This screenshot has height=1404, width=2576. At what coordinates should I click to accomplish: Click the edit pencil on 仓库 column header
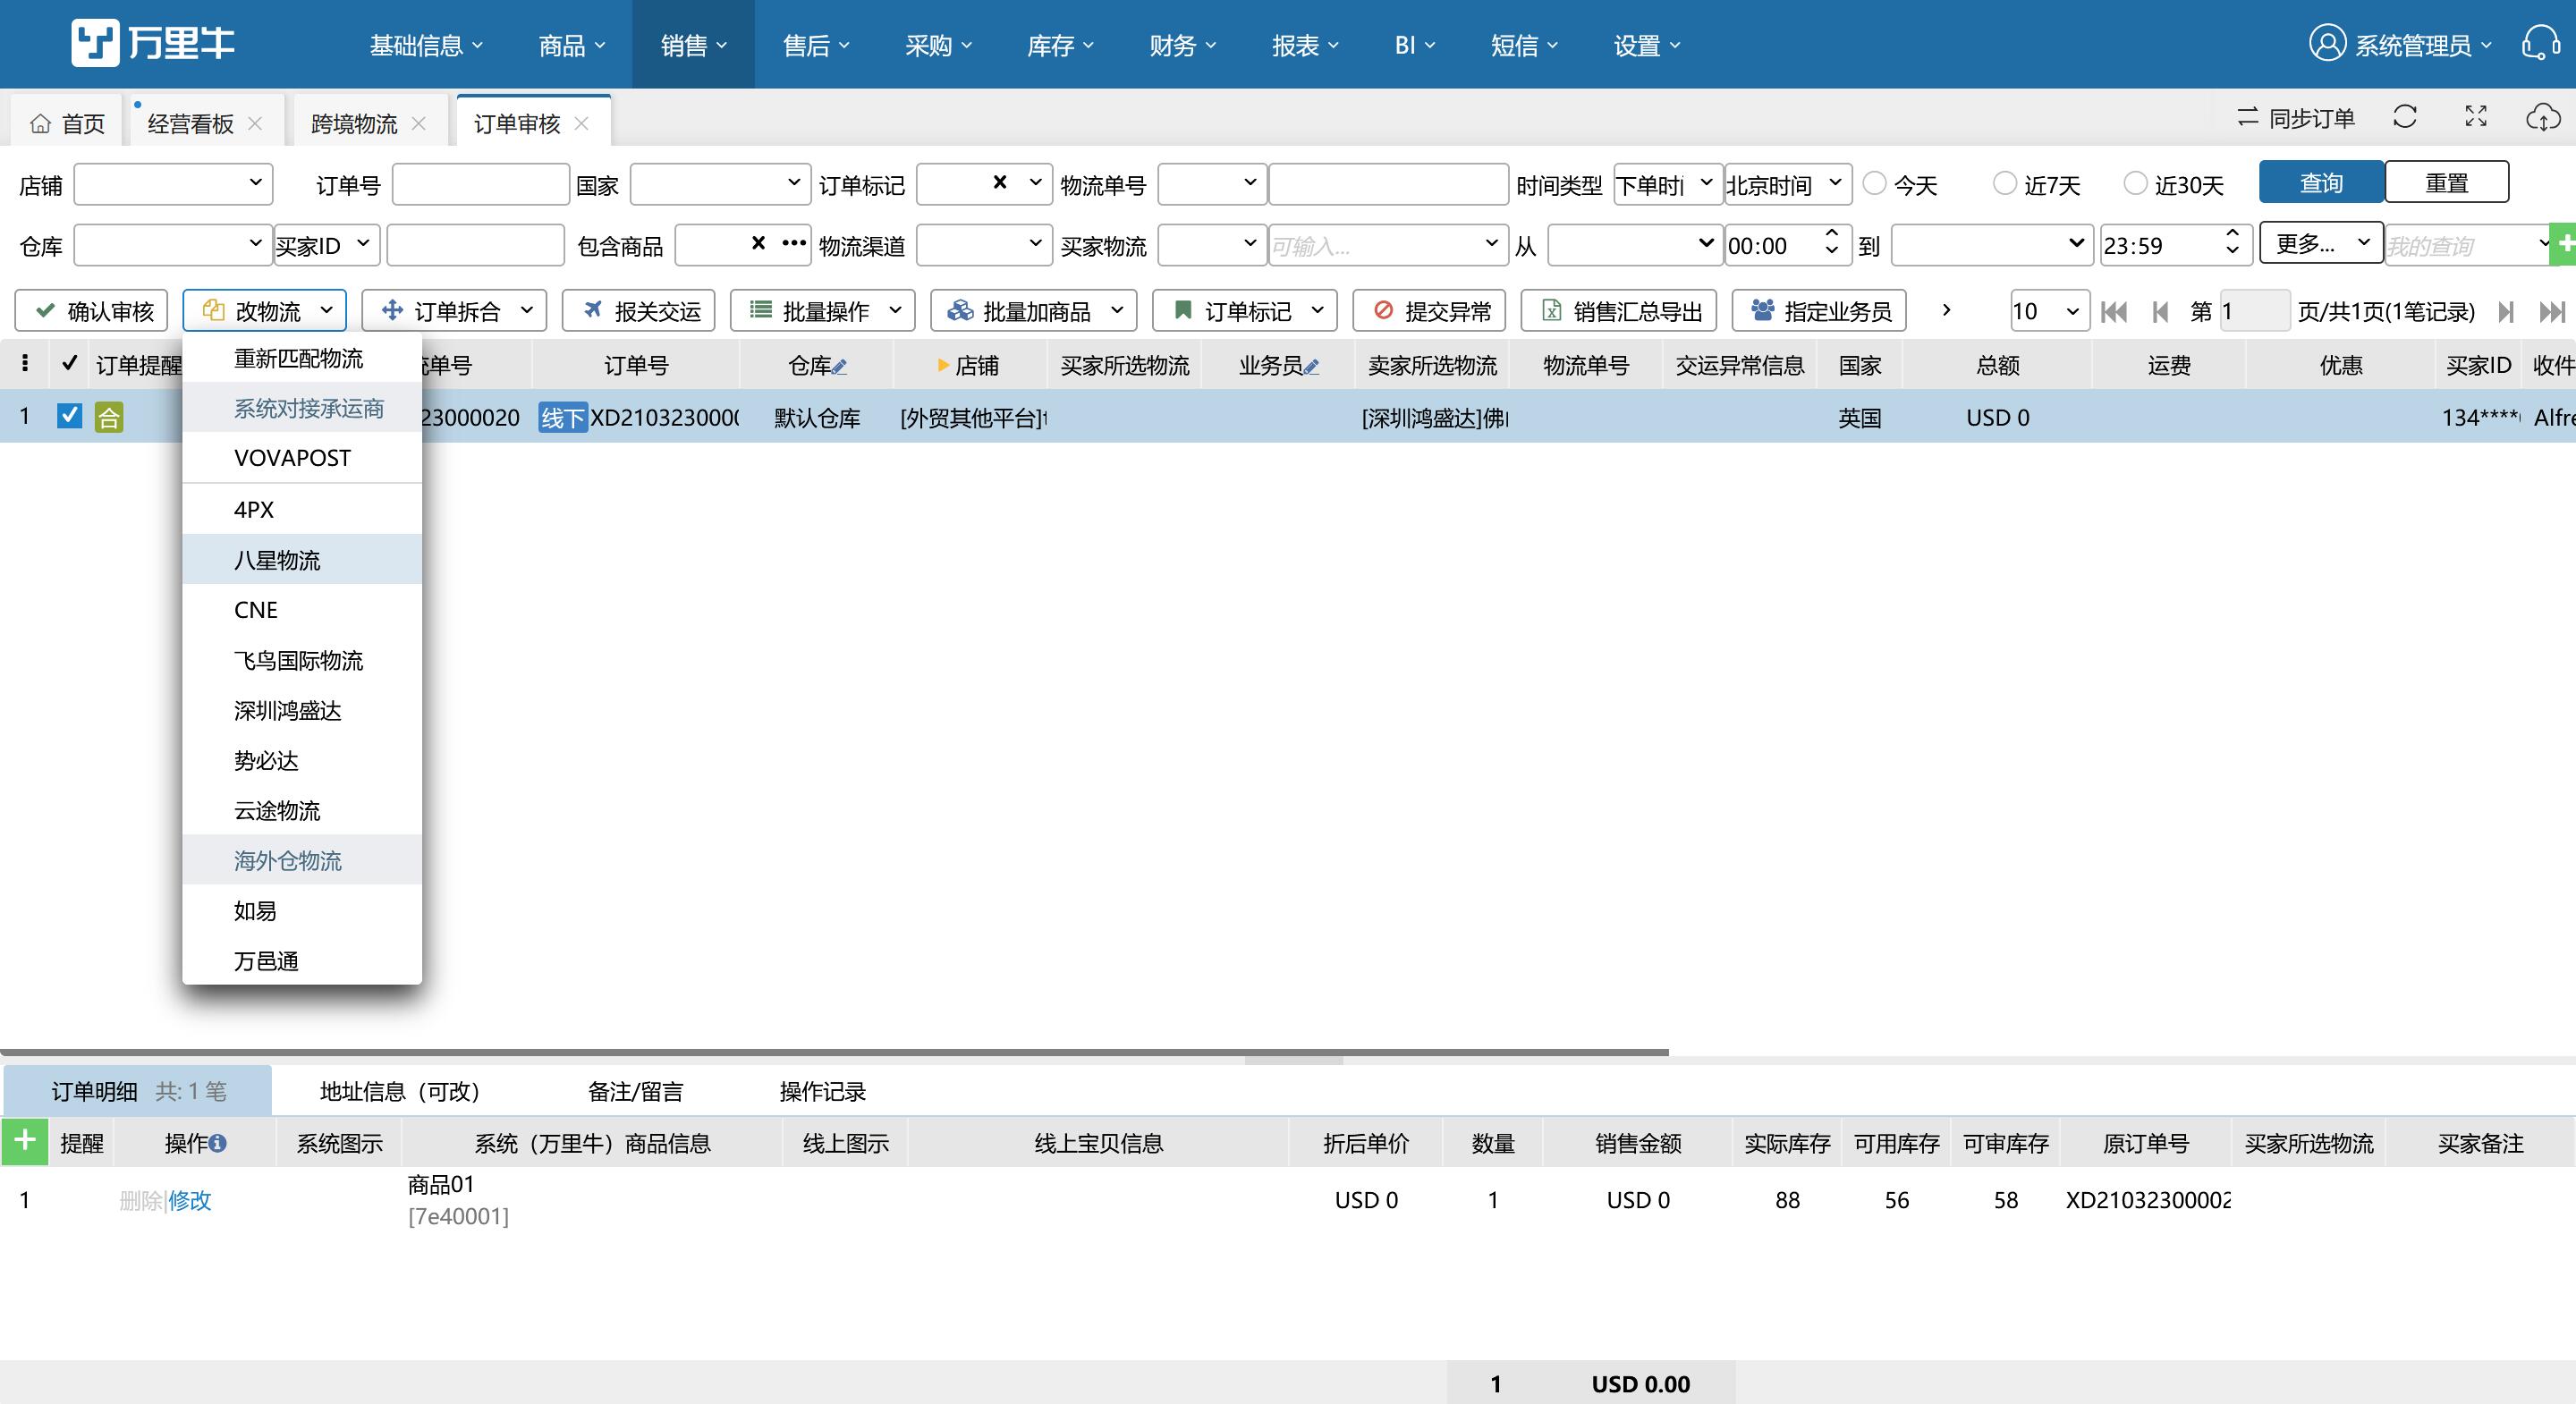[839, 367]
